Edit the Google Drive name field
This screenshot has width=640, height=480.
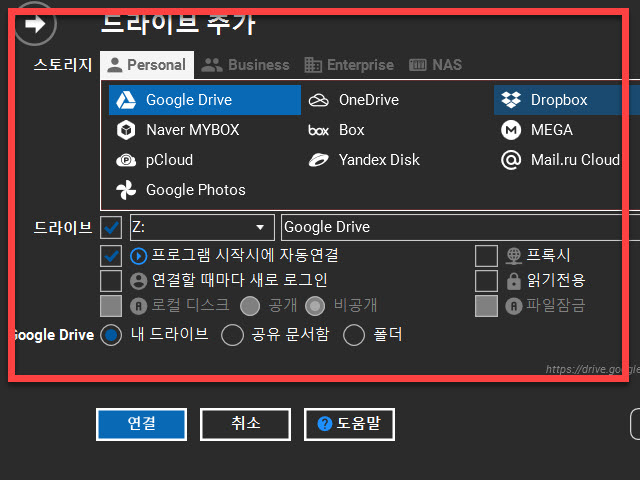click(460, 227)
